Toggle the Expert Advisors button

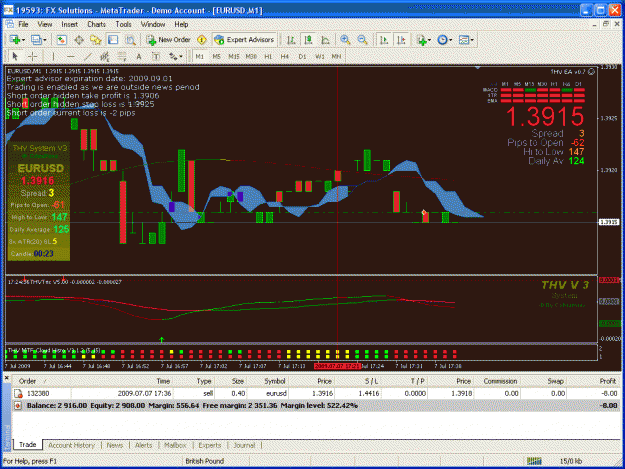244,40
